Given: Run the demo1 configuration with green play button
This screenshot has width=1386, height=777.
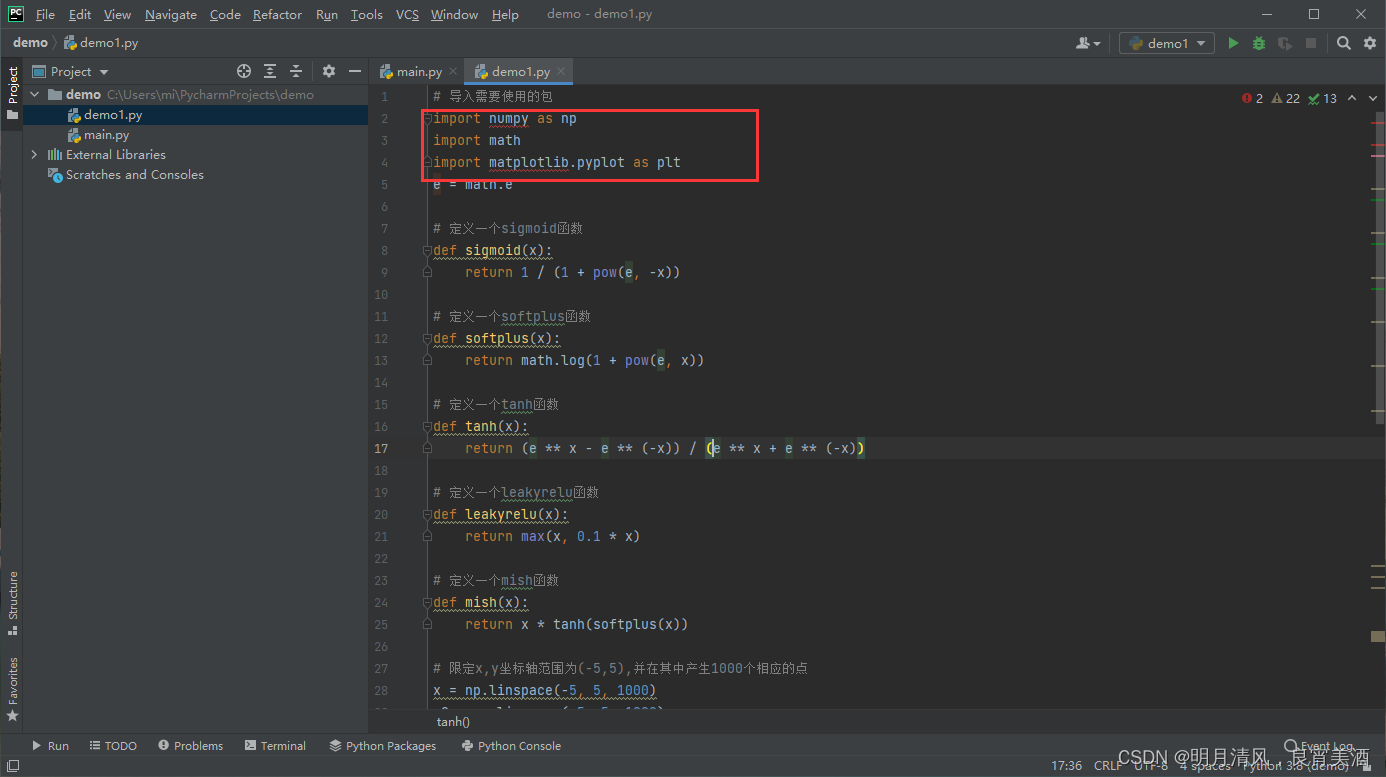Looking at the screenshot, I should (x=1233, y=43).
